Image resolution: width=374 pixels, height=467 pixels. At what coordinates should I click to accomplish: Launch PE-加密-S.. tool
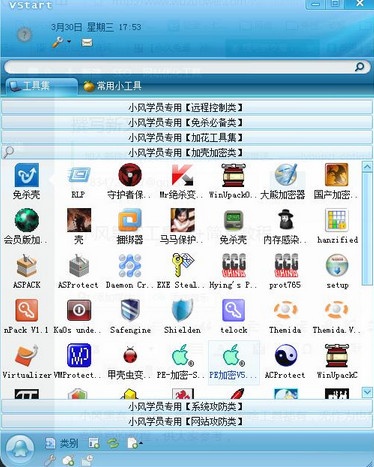tap(182, 362)
